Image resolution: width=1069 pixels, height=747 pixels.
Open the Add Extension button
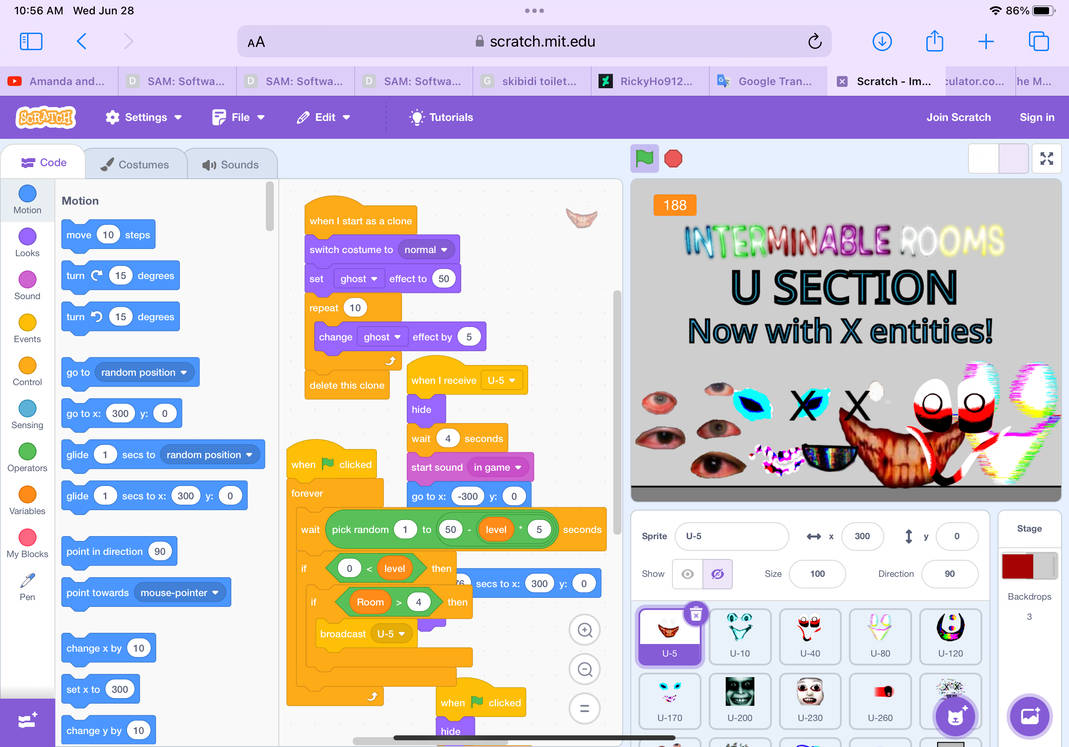tap(27, 721)
